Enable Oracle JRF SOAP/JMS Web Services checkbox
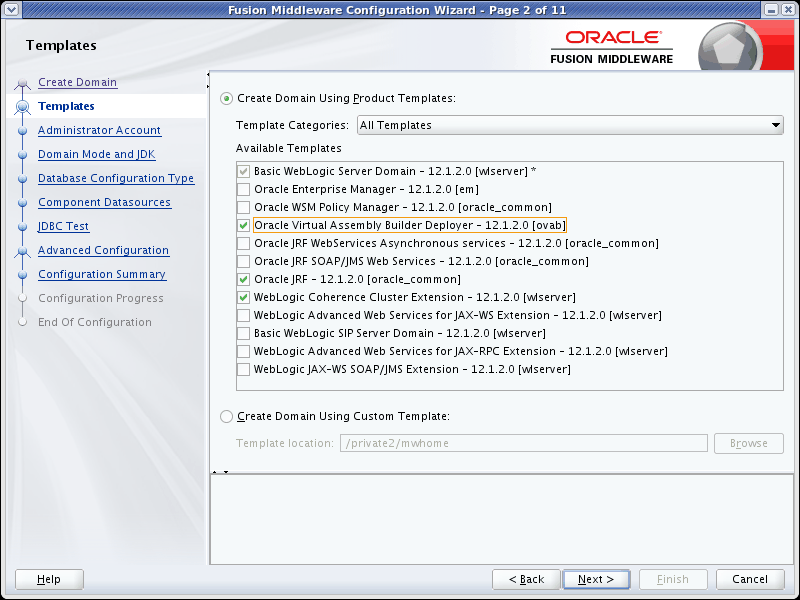 click(243, 261)
